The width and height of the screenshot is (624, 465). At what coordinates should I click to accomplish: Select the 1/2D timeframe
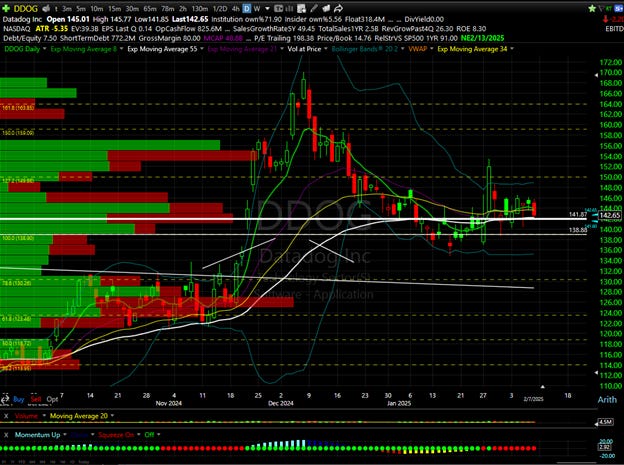220,9
